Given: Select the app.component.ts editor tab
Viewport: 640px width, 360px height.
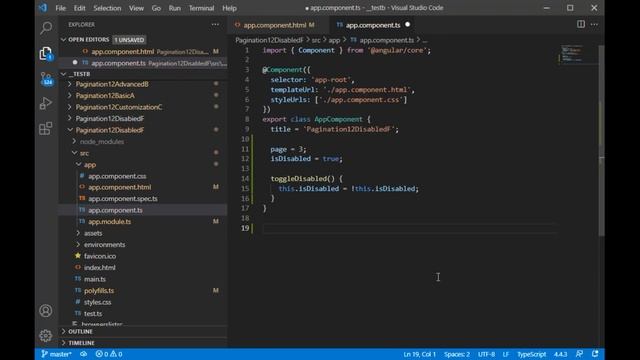Looking at the screenshot, I should click(373, 25).
